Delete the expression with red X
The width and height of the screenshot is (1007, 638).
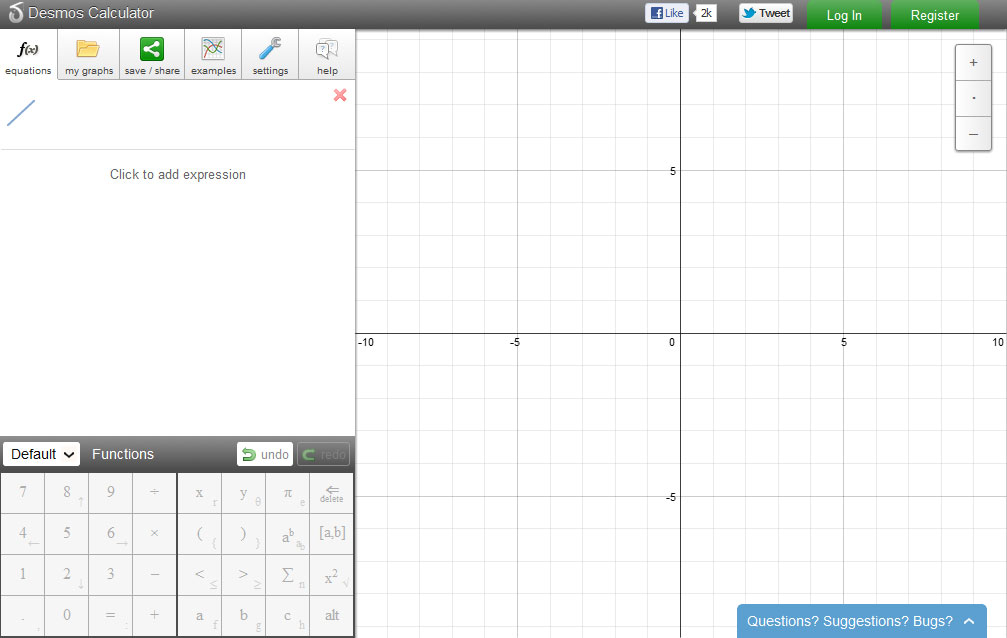(x=340, y=95)
